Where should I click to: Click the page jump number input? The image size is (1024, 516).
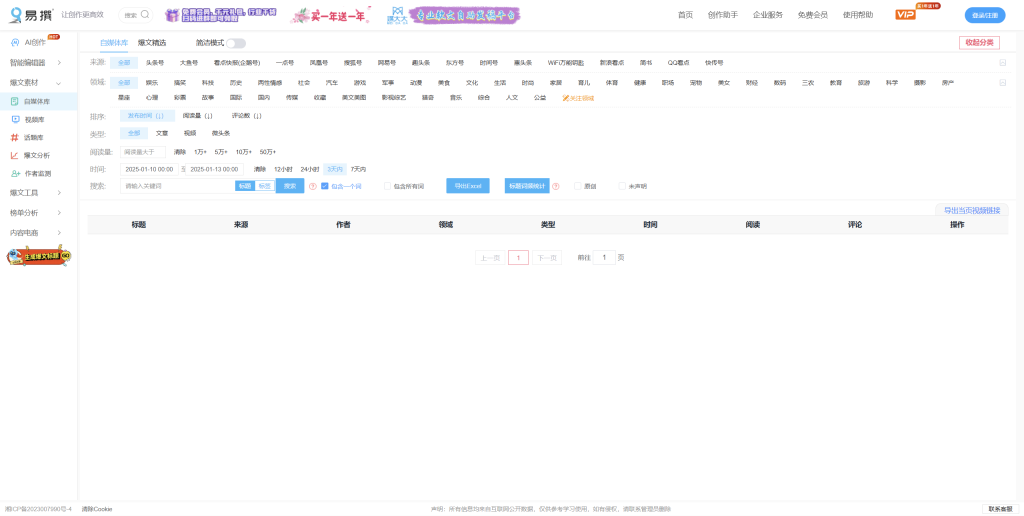604,257
